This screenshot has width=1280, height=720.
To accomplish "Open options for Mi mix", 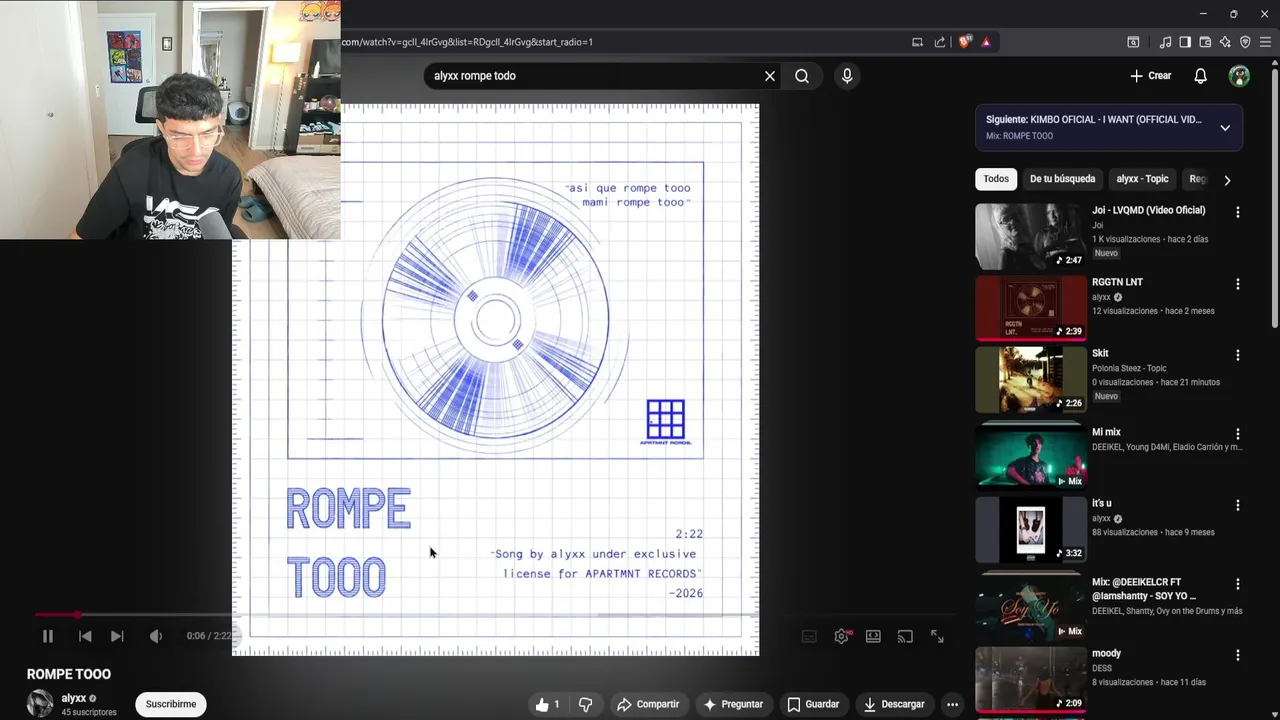I will [1238, 434].
